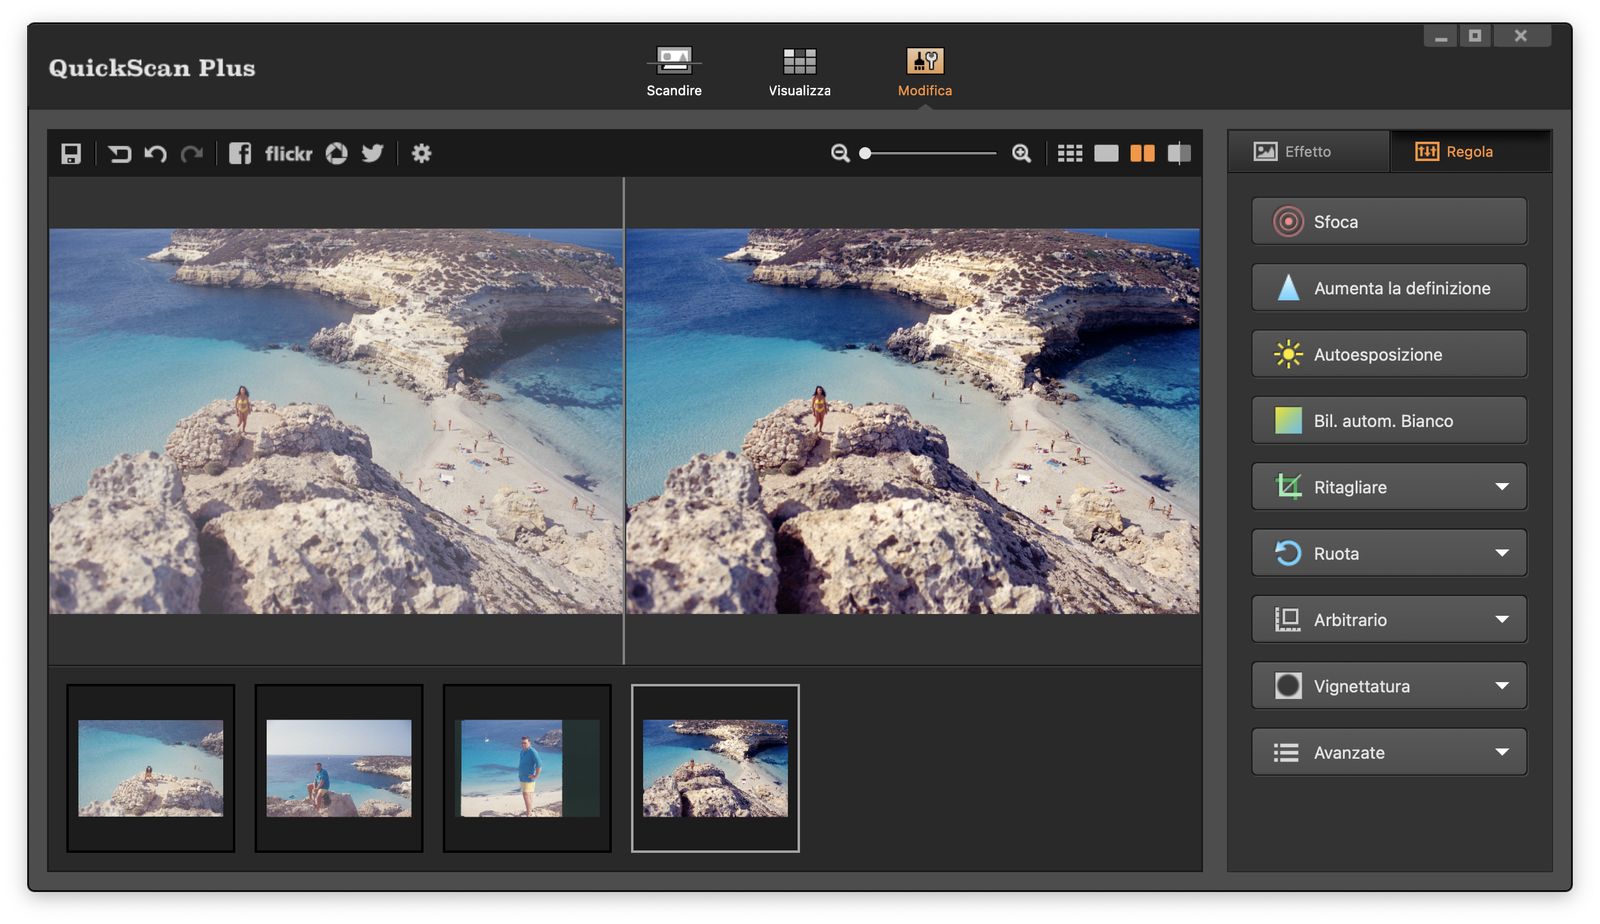Viewport: 1600px width, 924px height.
Task: Share the photo to Twitter
Action: coord(372,153)
